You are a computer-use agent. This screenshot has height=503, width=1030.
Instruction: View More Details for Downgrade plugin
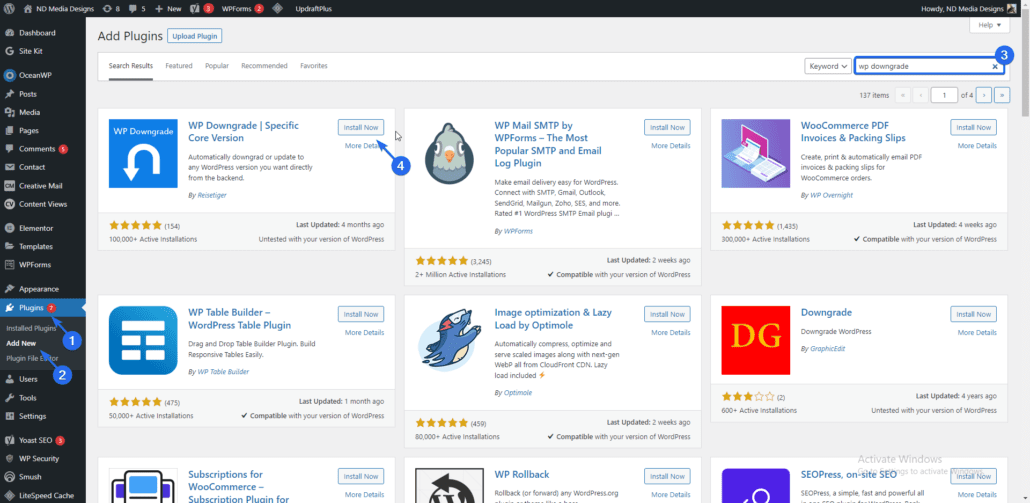click(977, 332)
